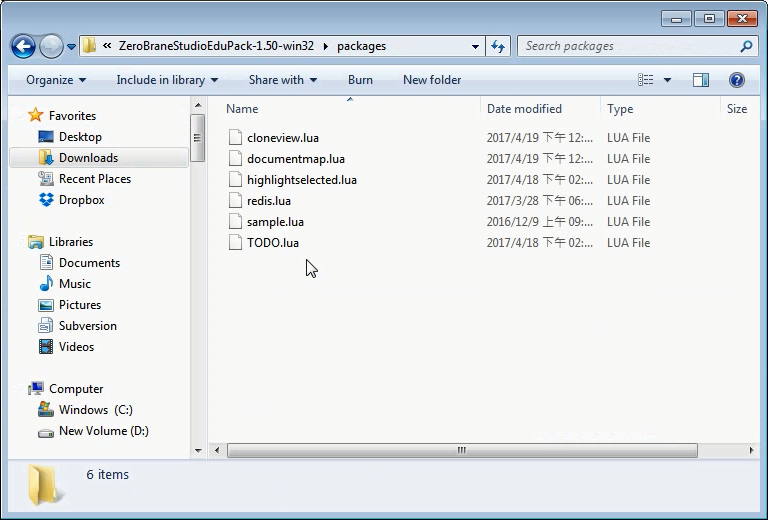Click the Burn toolbar button

pos(360,80)
